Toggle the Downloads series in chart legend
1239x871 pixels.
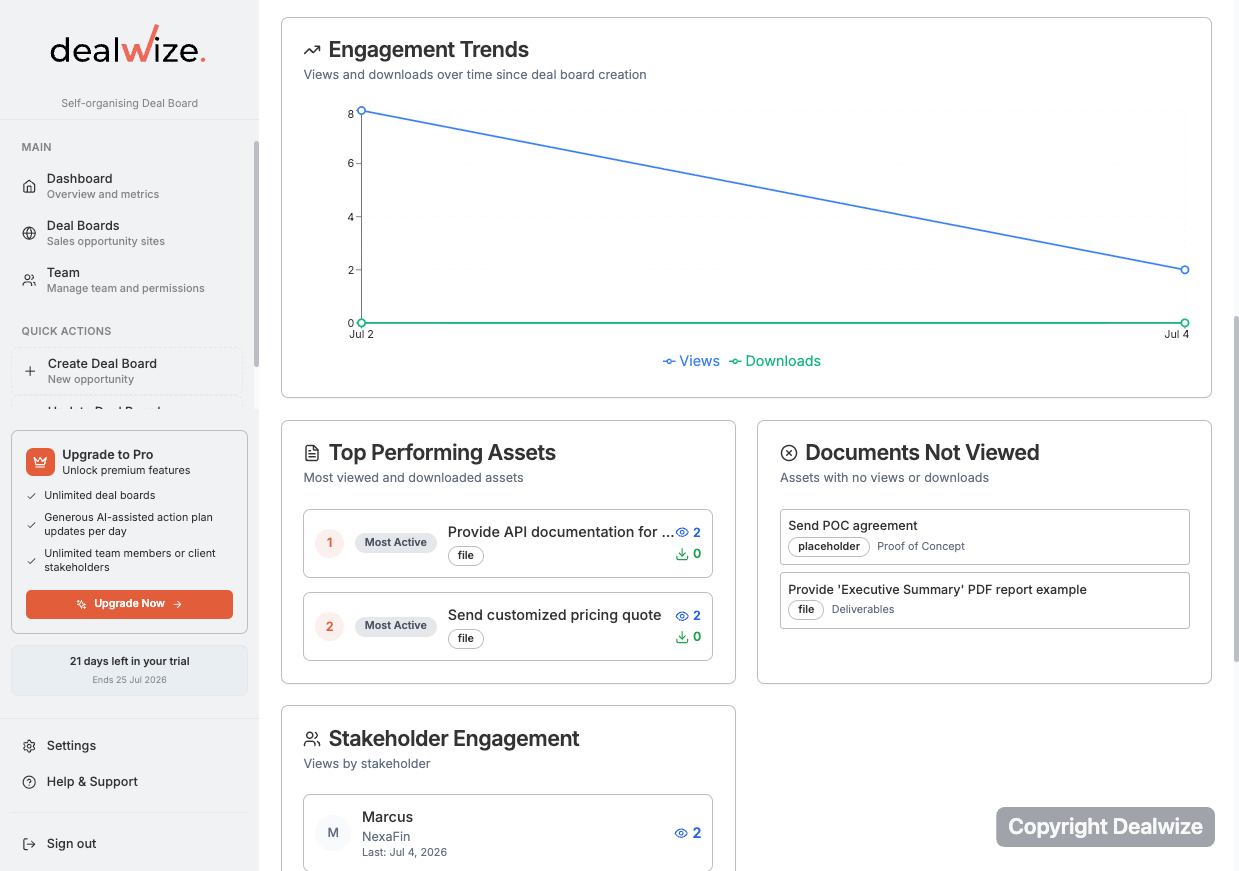(x=775, y=361)
